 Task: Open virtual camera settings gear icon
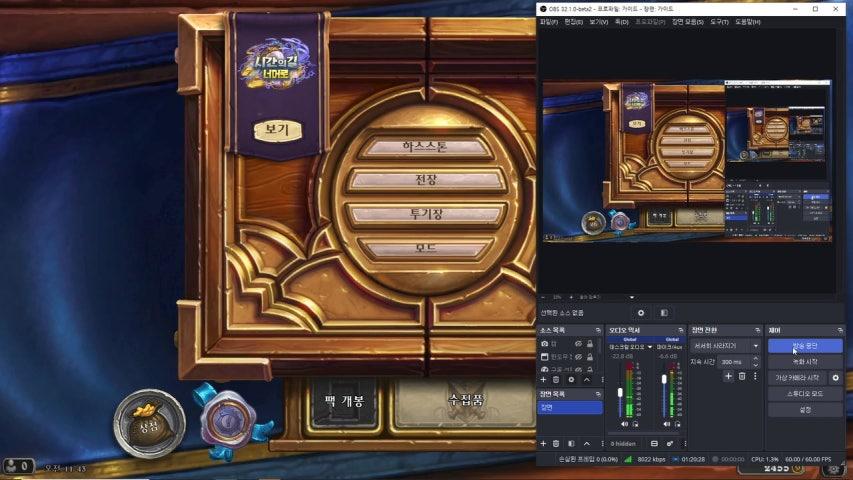pos(836,378)
